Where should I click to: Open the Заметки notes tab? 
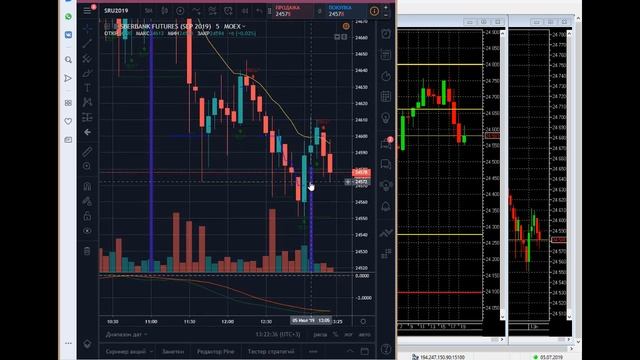(173, 351)
